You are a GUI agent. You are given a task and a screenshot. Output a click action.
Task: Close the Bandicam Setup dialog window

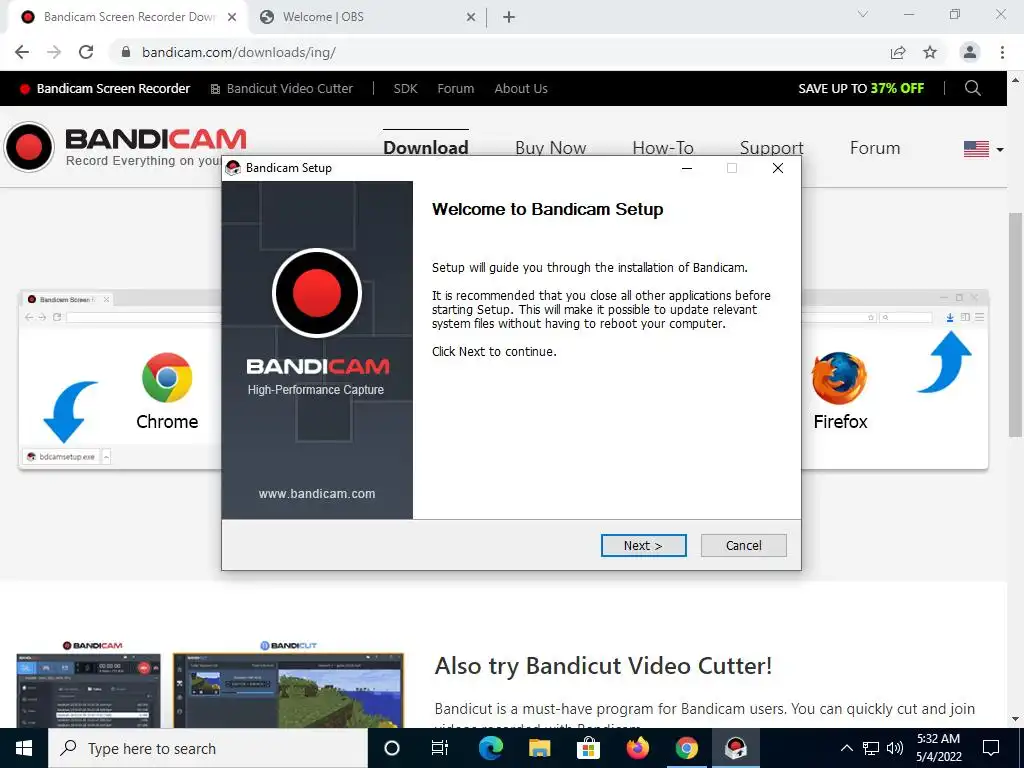778,168
